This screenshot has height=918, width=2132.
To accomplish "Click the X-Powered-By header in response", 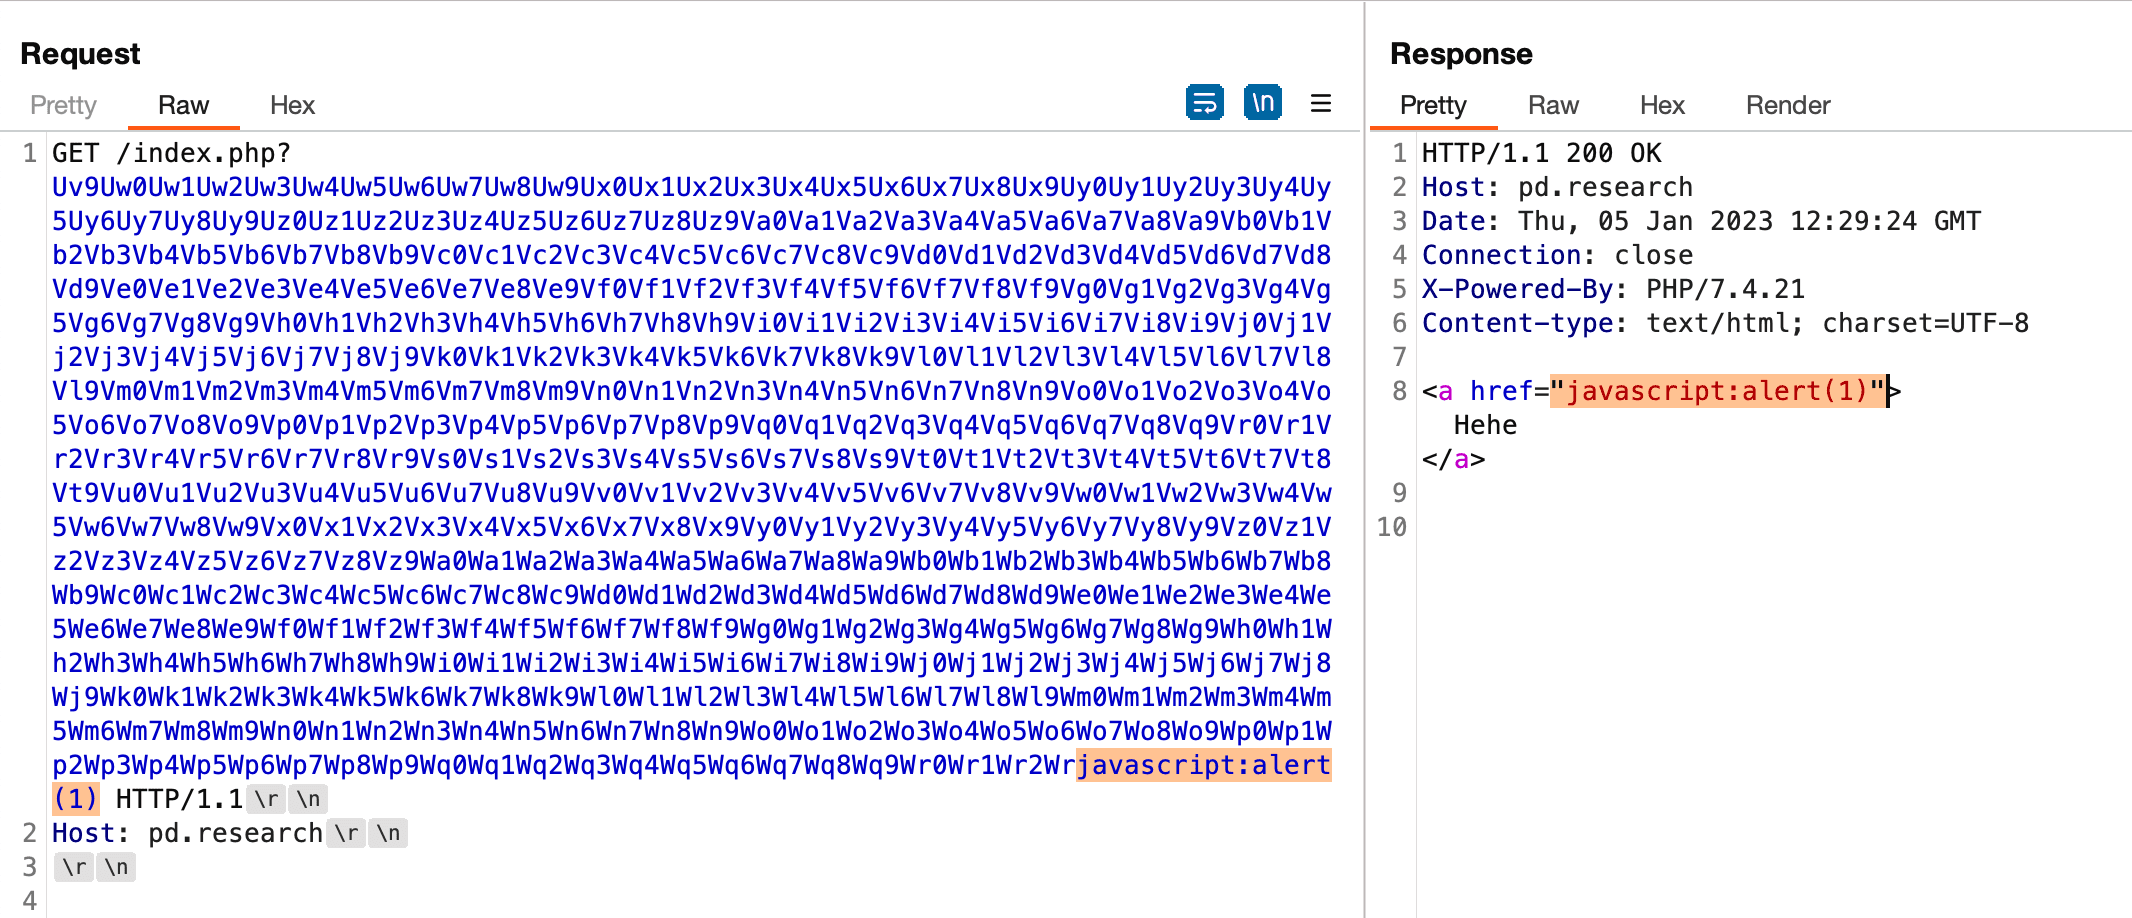I will click(x=1612, y=289).
